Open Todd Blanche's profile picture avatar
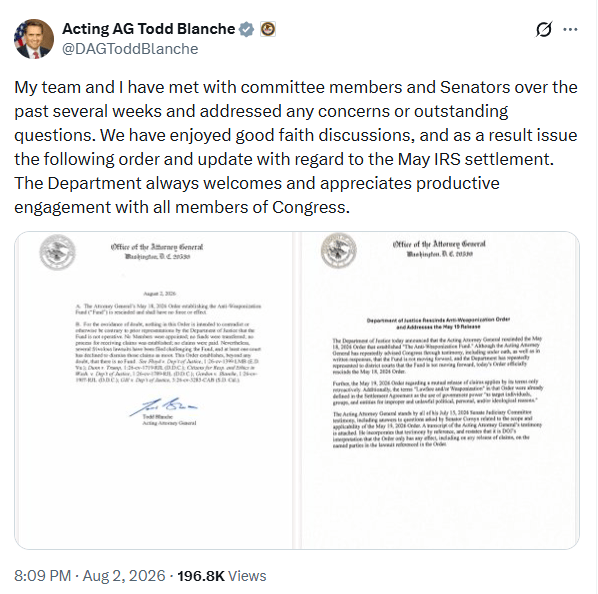The image size is (598, 594). pos(34,39)
